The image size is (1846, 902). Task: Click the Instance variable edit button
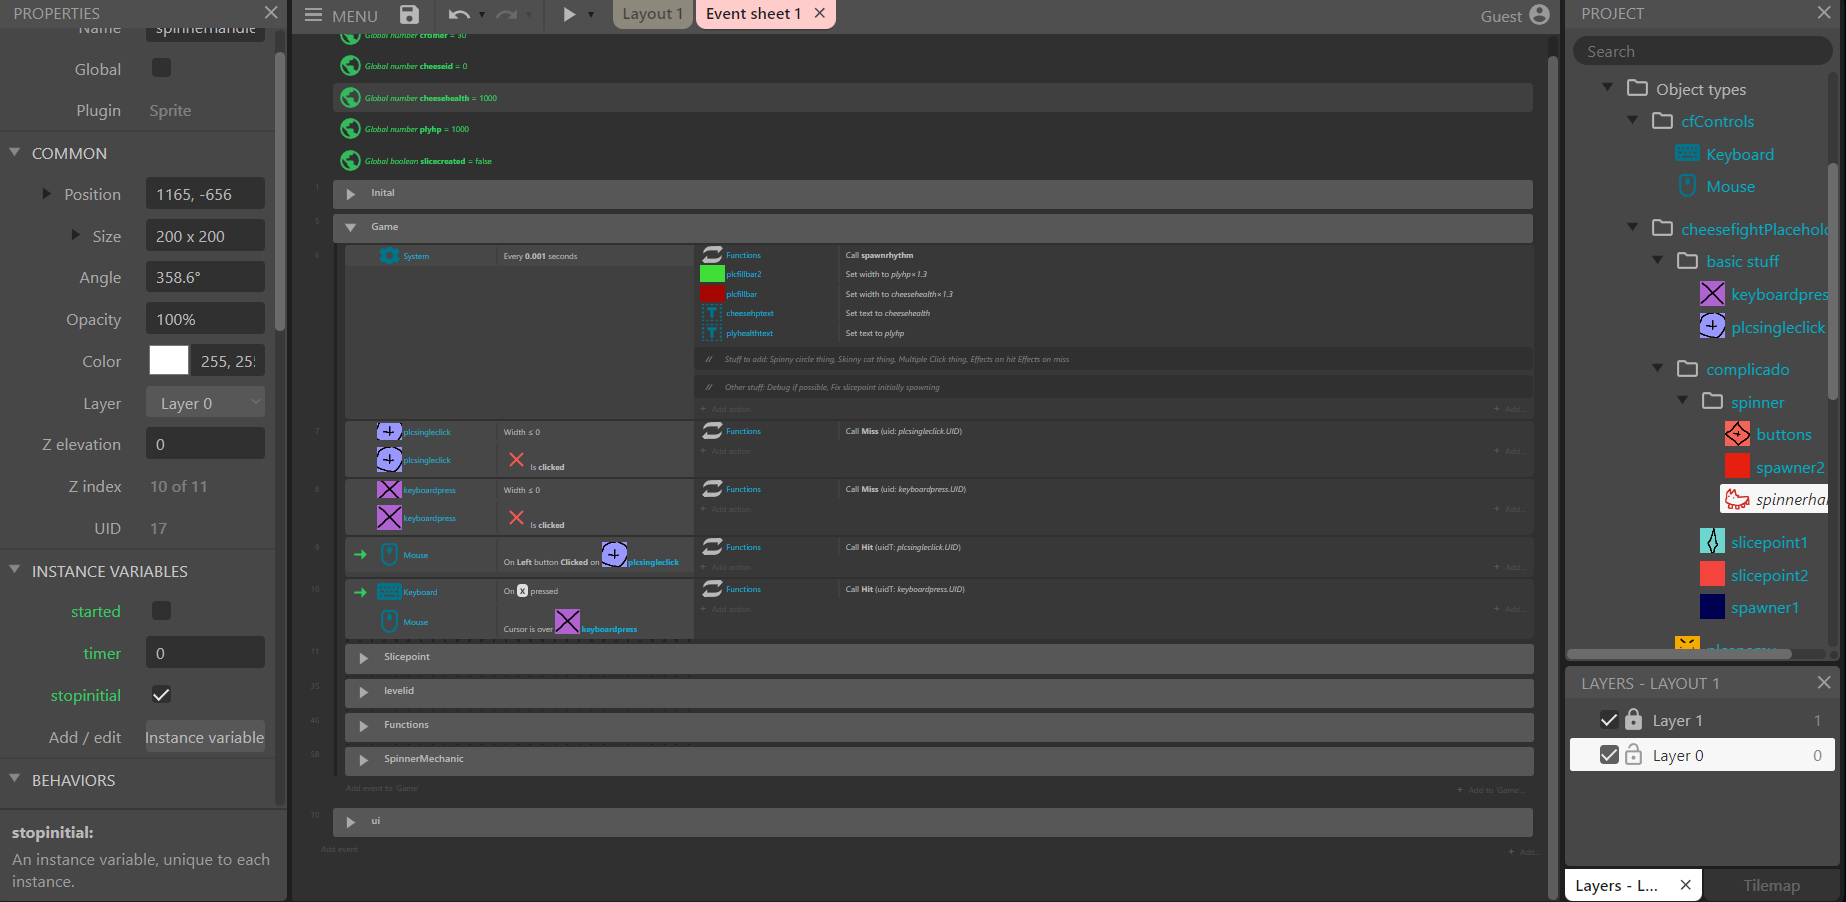(x=205, y=737)
